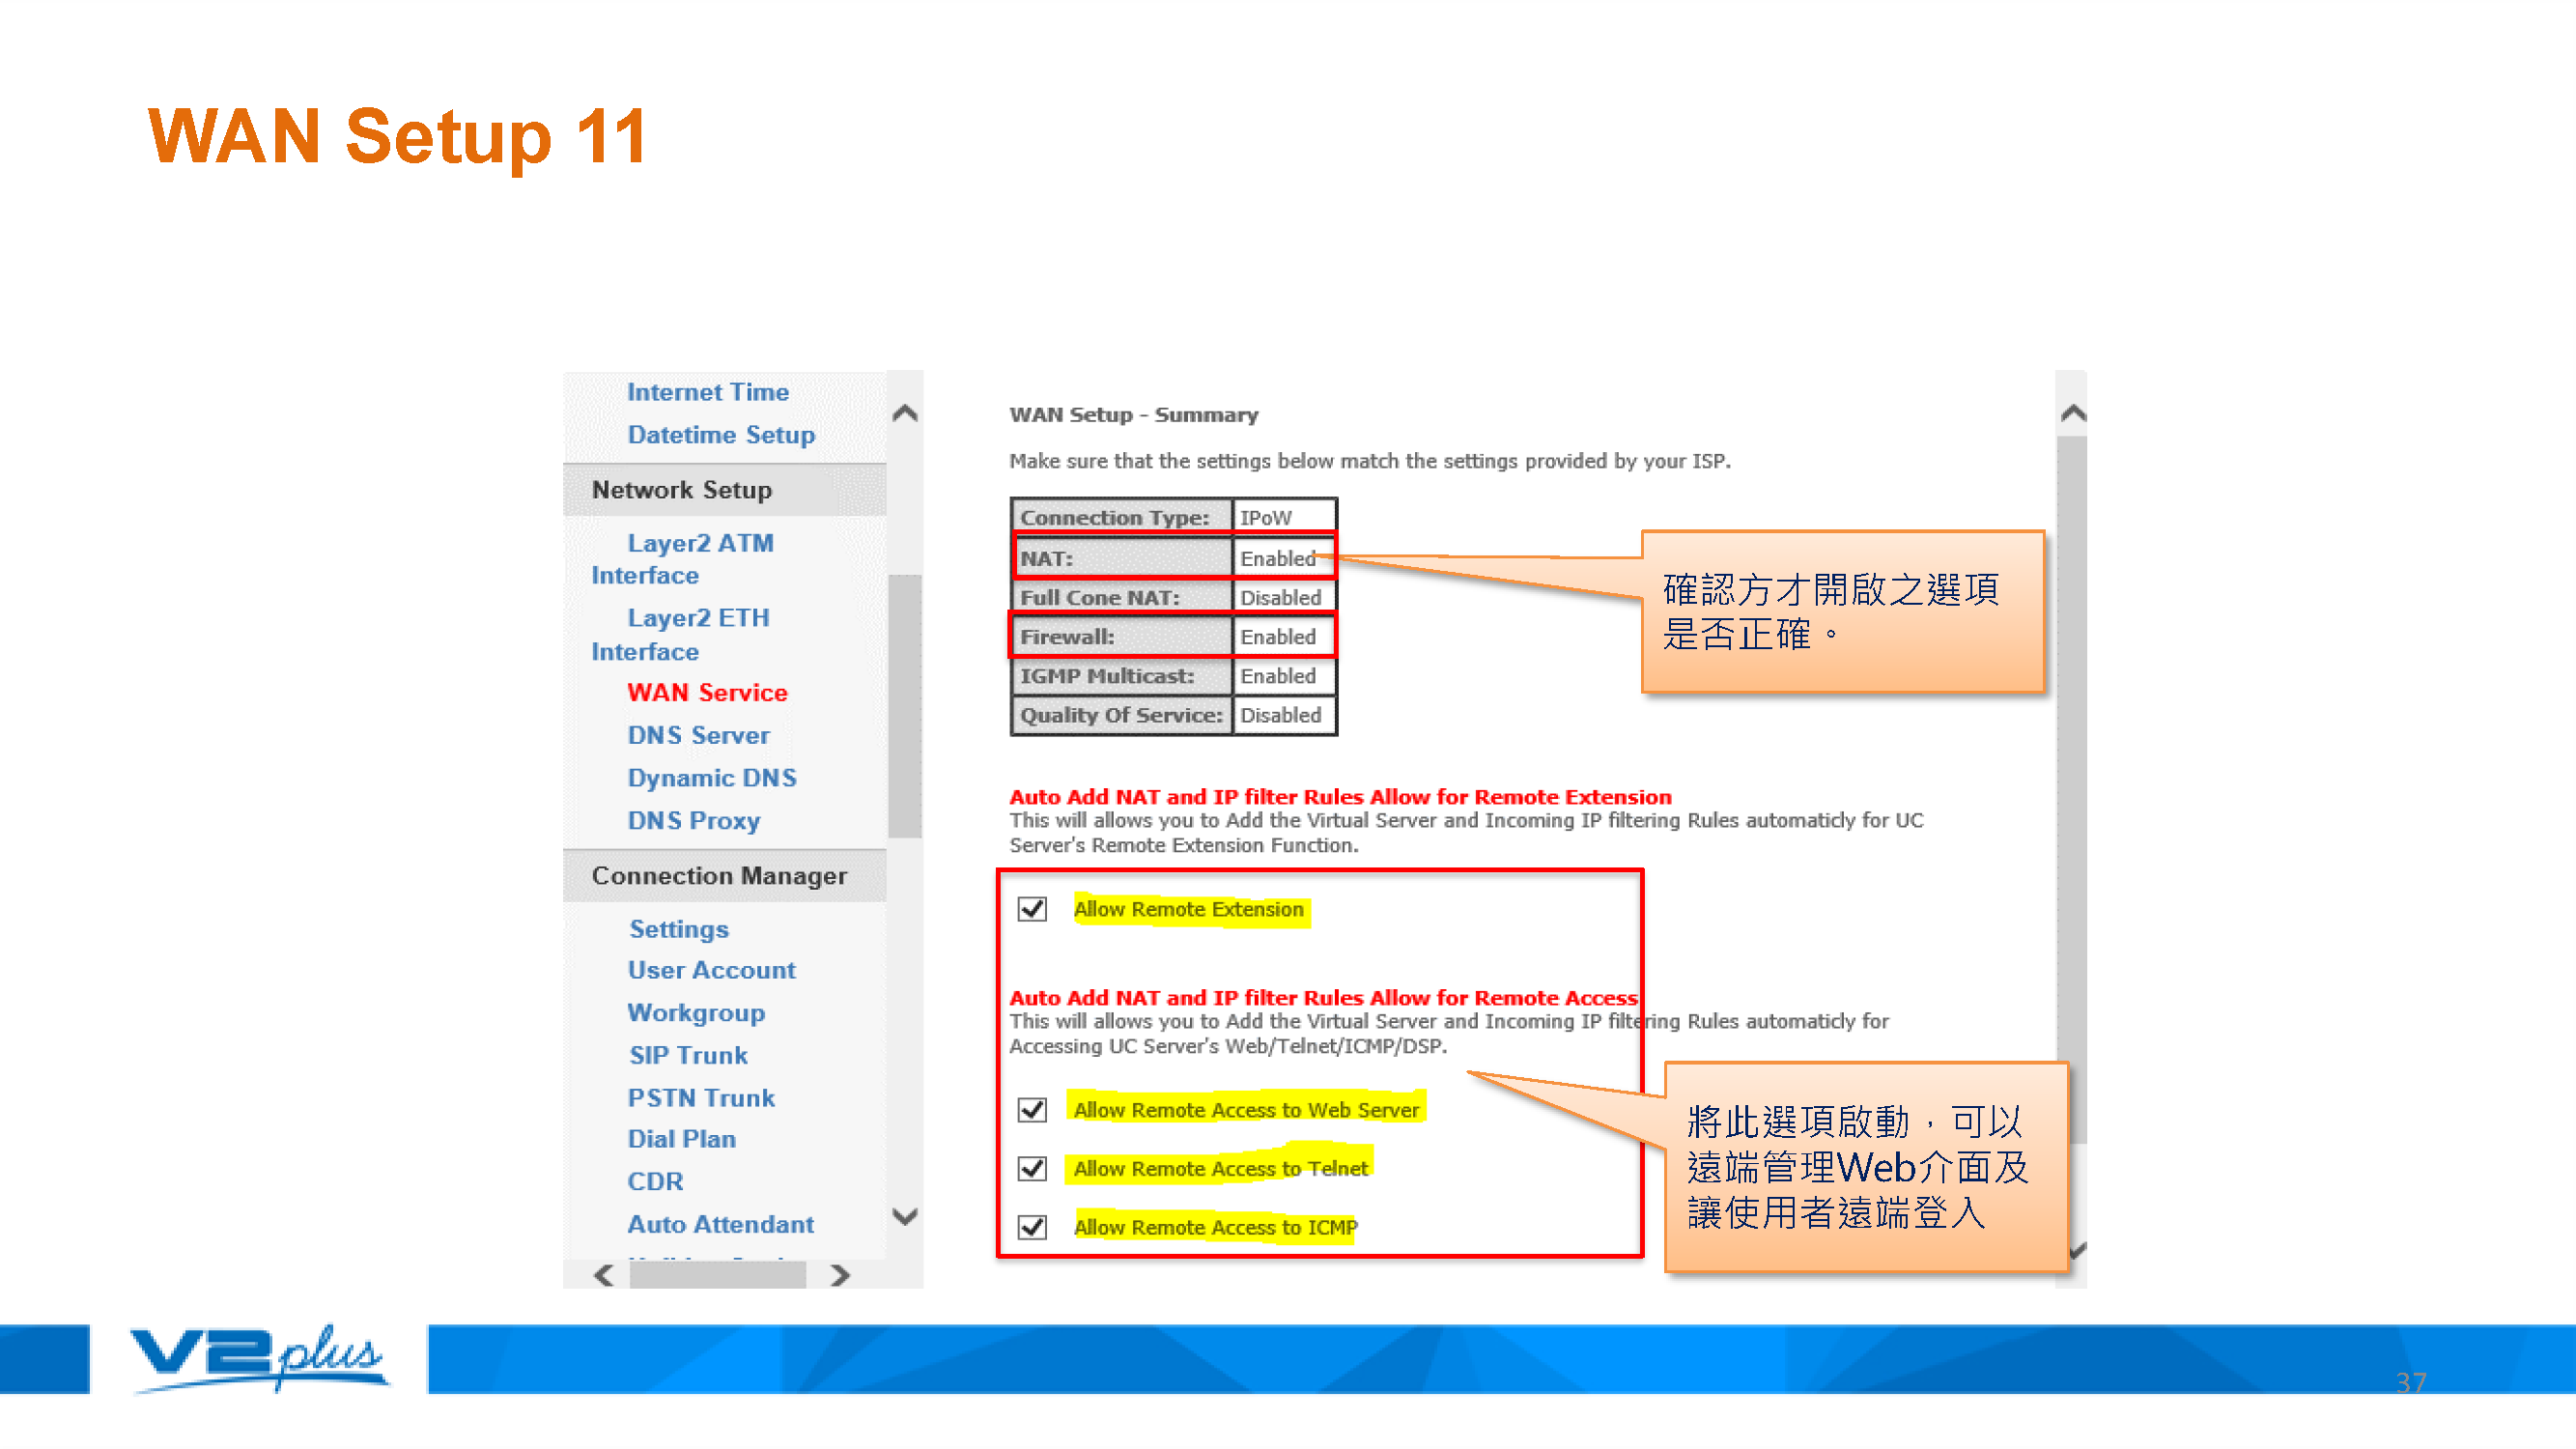Screen dimensions: 2576x1449
Task: Select WAN Service menu item
Action: click(x=708, y=693)
